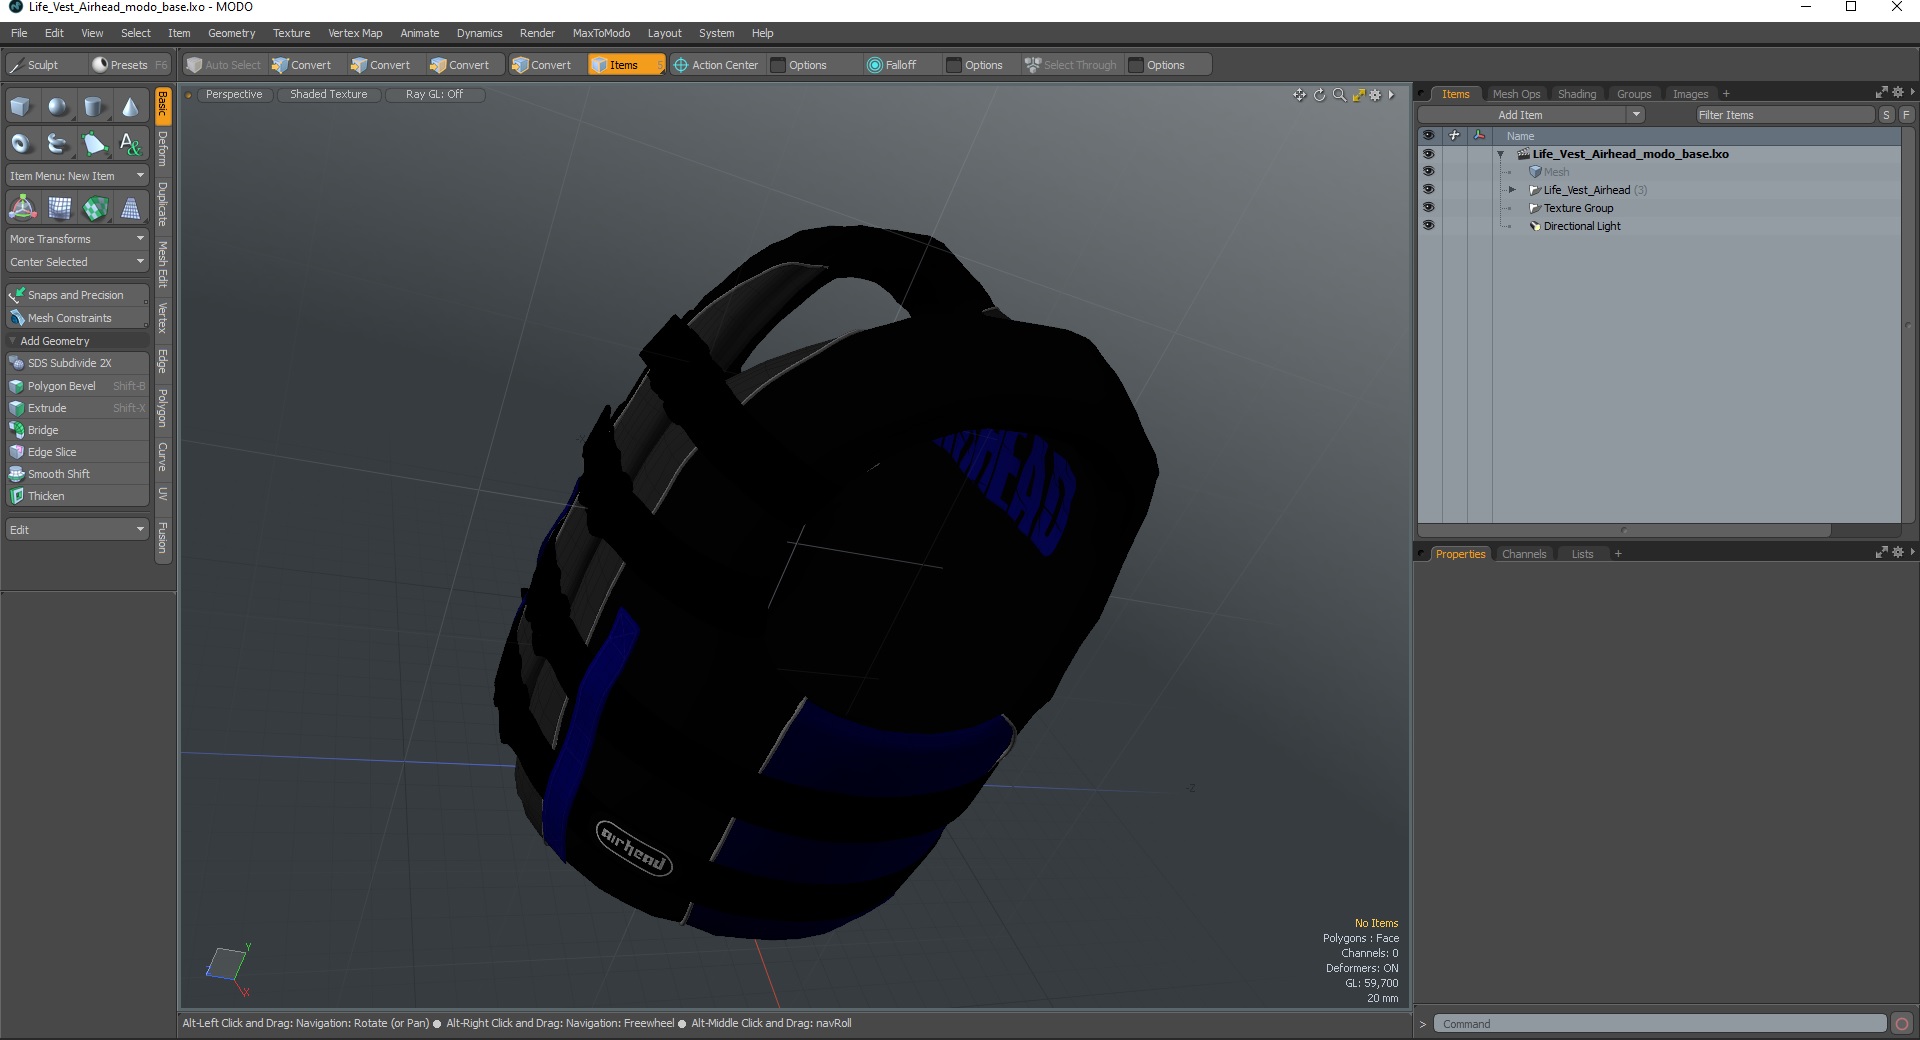Open the Center Selected dropdown
Image resolution: width=1920 pixels, height=1040 pixels.
coord(77,262)
